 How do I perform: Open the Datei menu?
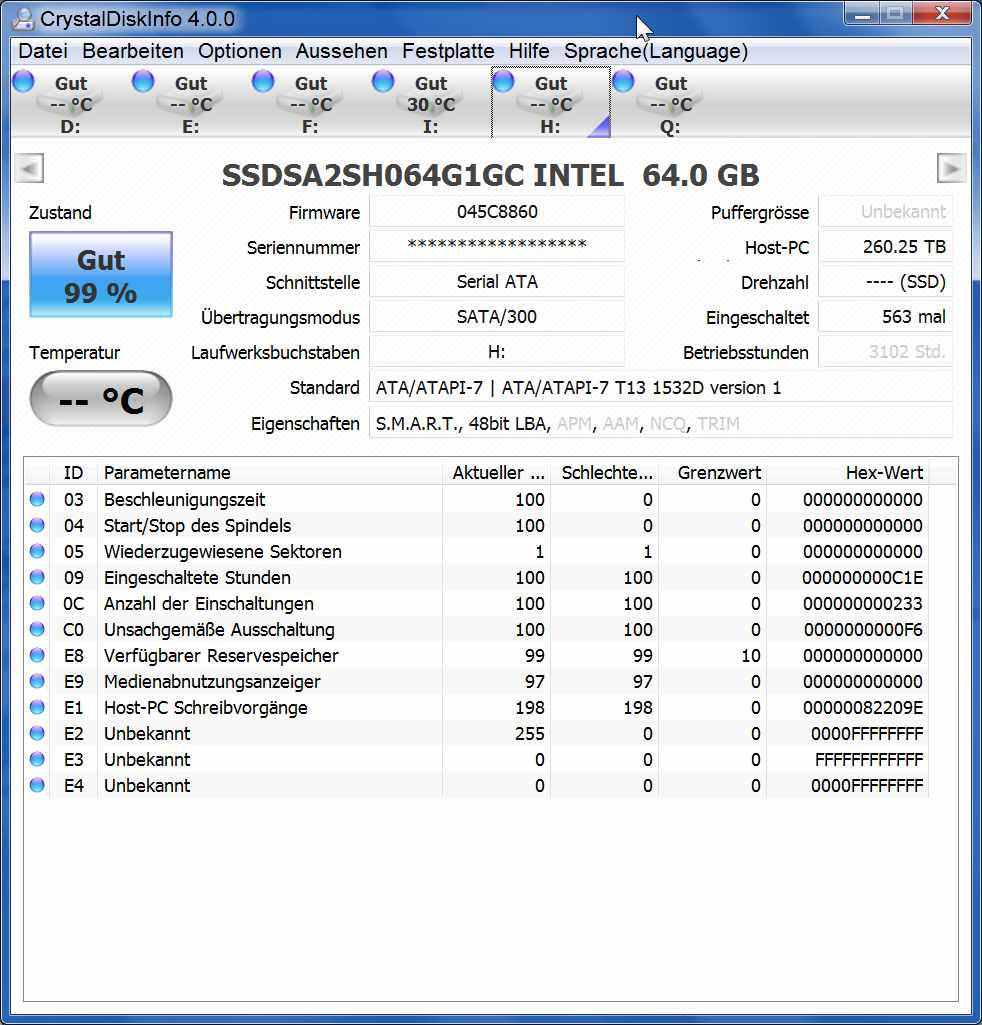pyautogui.click(x=42, y=51)
